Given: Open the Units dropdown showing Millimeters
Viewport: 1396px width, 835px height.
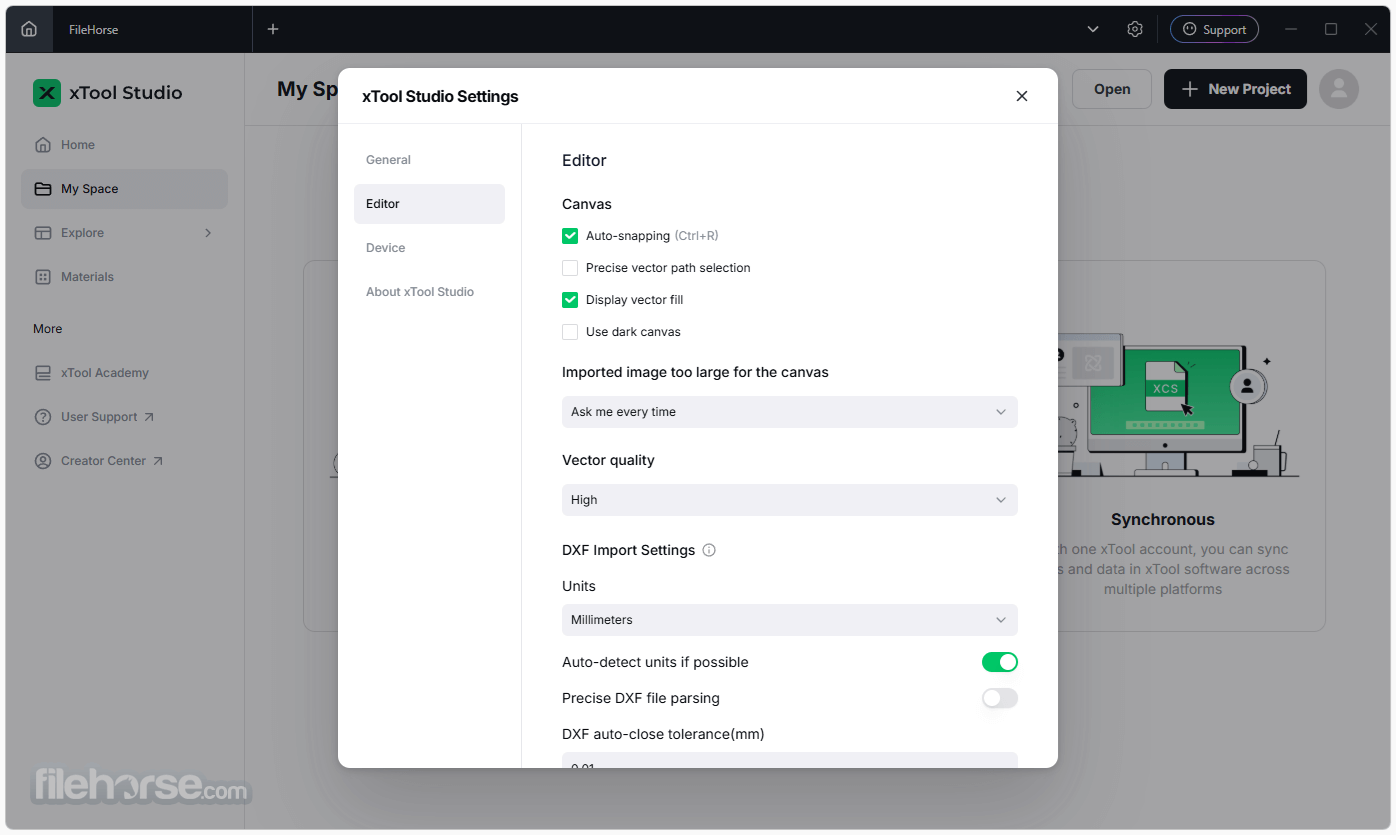Looking at the screenshot, I should tap(790, 620).
